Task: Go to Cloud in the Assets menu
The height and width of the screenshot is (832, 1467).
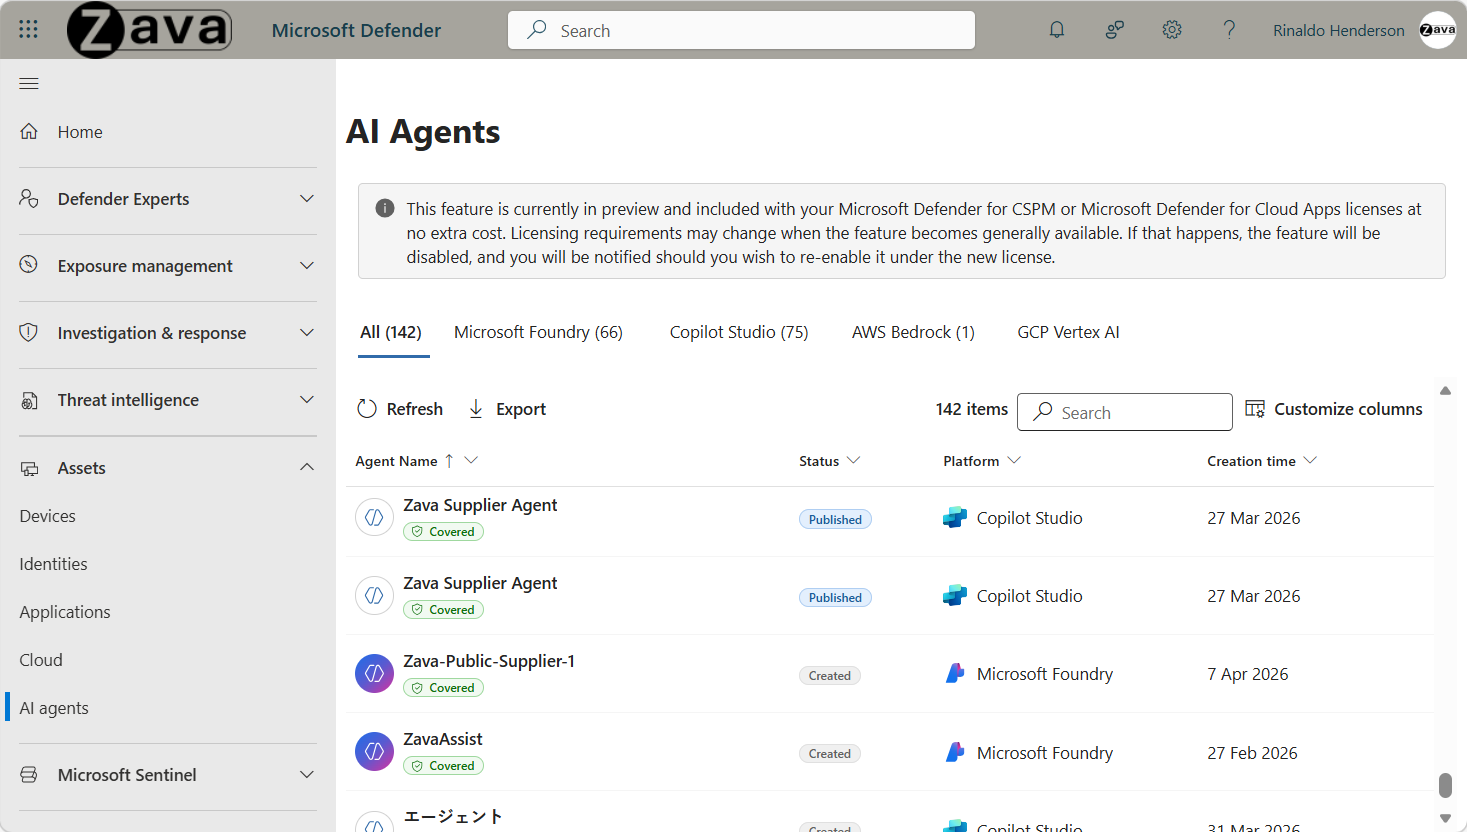Action: [x=41, y=660]
